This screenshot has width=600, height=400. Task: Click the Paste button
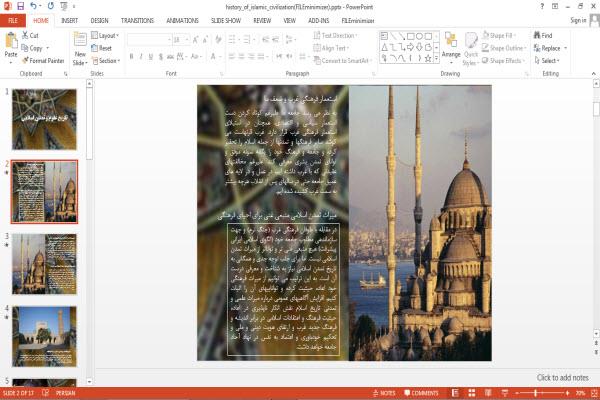click(x=11, y=46)
